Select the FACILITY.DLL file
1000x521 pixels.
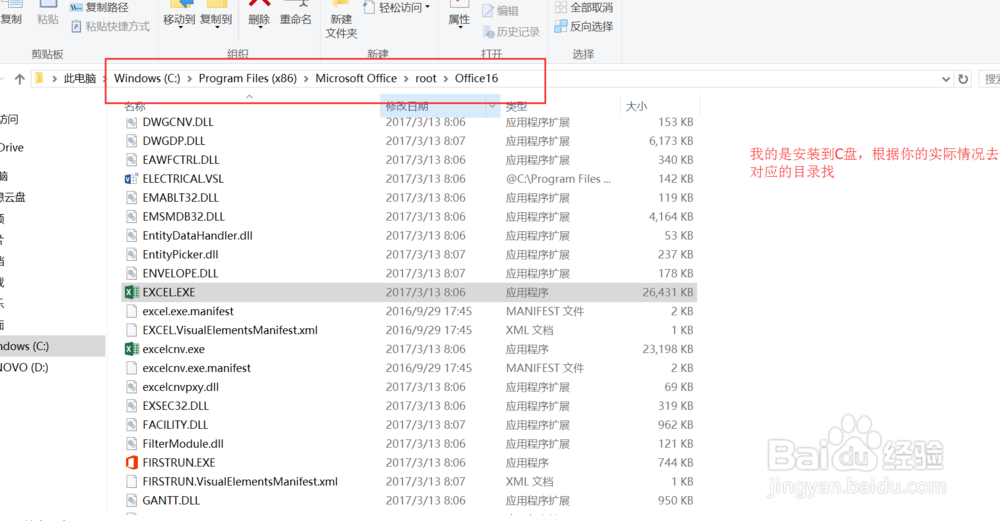pos(175,425)
